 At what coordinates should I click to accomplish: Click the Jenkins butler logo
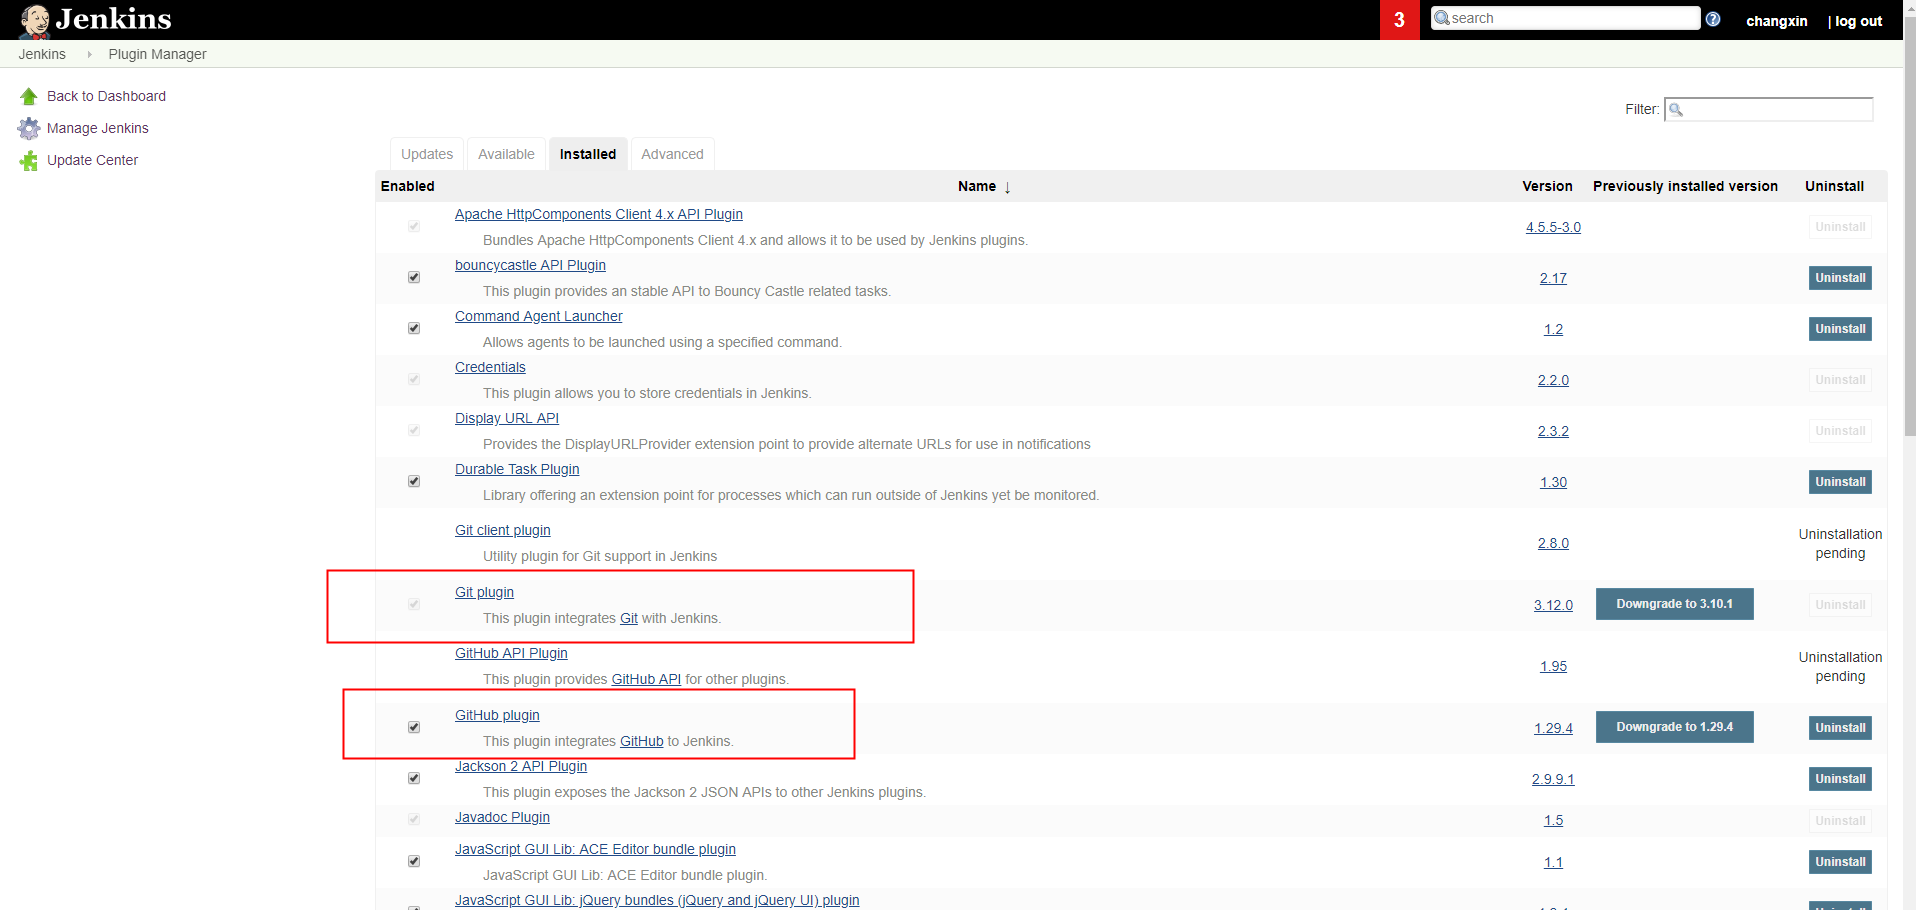pyautogui.click(x=33, y=19)
